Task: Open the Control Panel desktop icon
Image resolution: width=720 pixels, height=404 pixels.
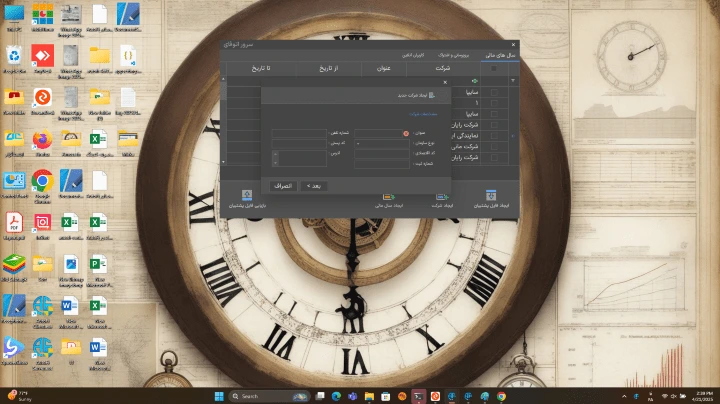Action: pos(14,184)
